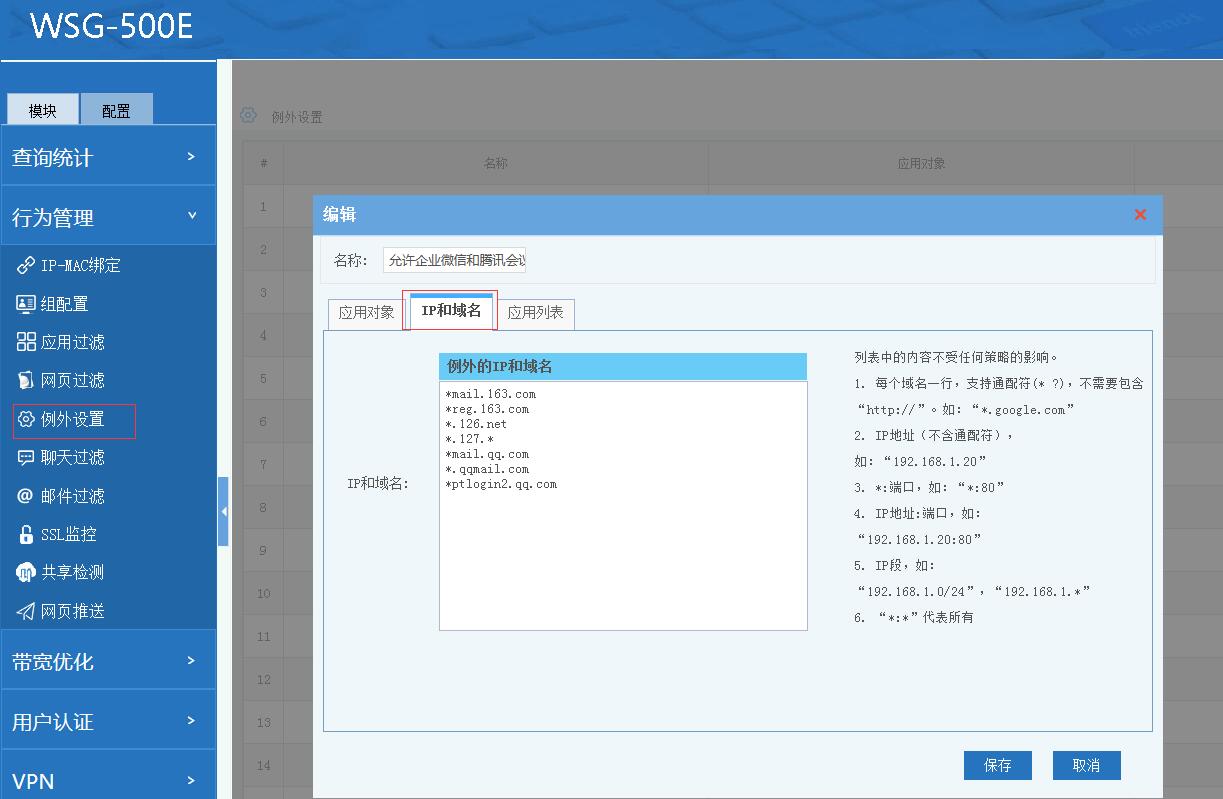Open 组配置 group icon in sidebar
This screenshot has height=799, width=1223.
click(26, 304)
